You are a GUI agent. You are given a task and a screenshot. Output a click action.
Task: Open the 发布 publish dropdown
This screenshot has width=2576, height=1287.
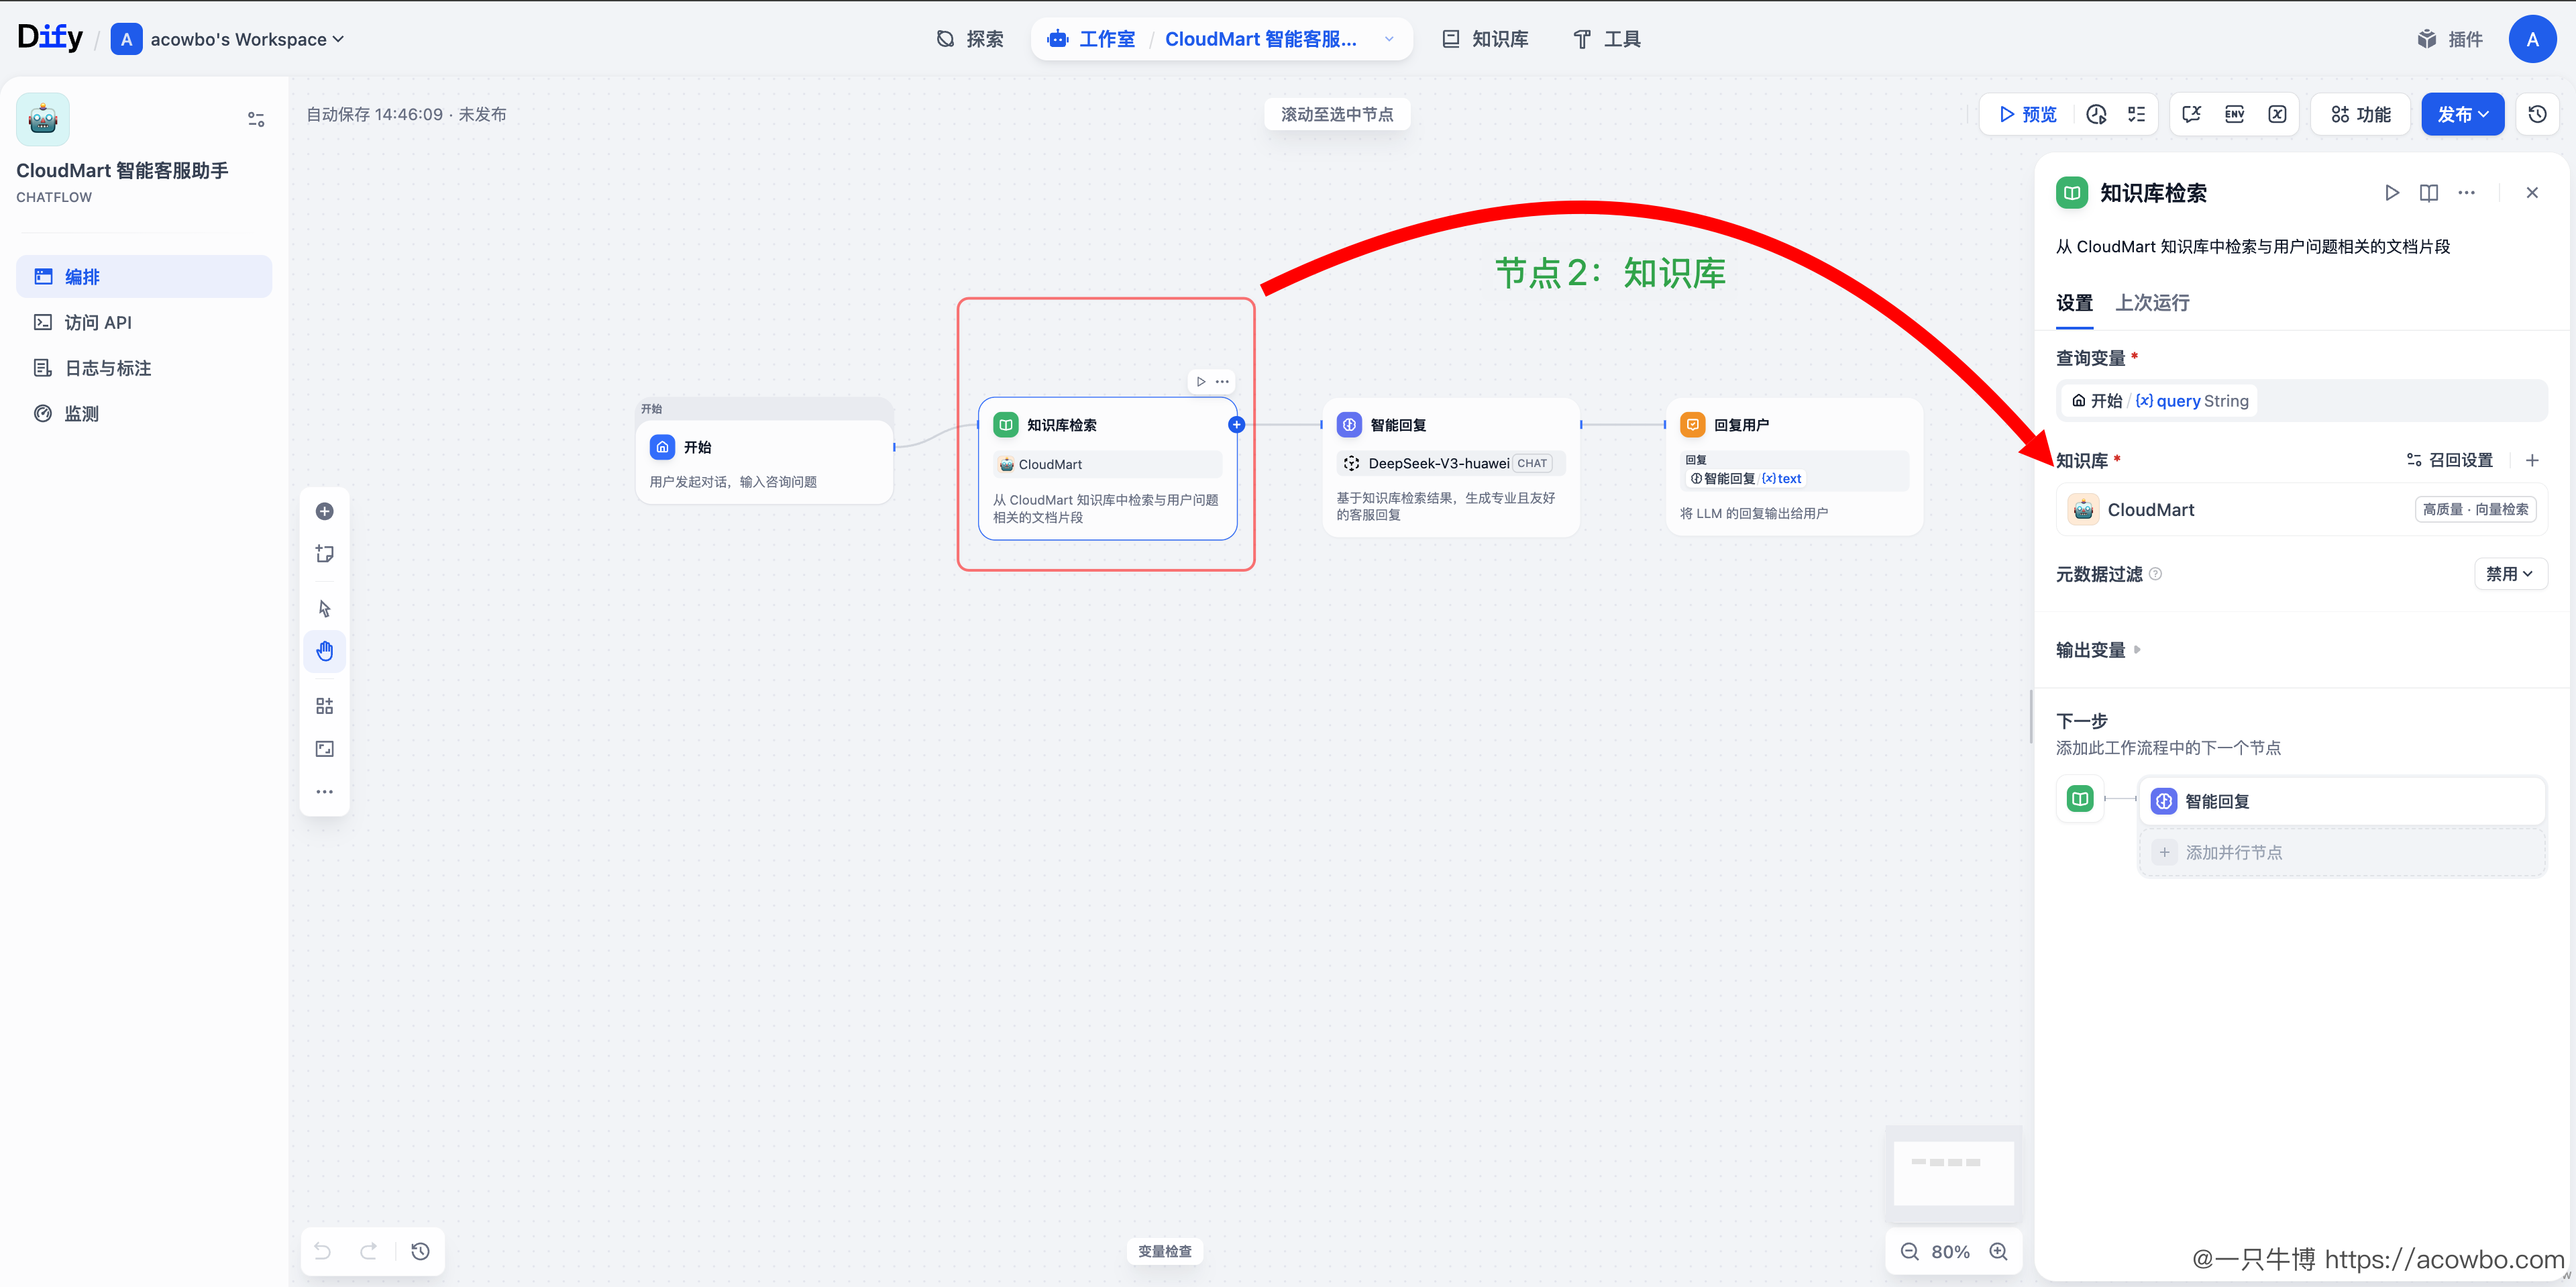point(2462,114)
